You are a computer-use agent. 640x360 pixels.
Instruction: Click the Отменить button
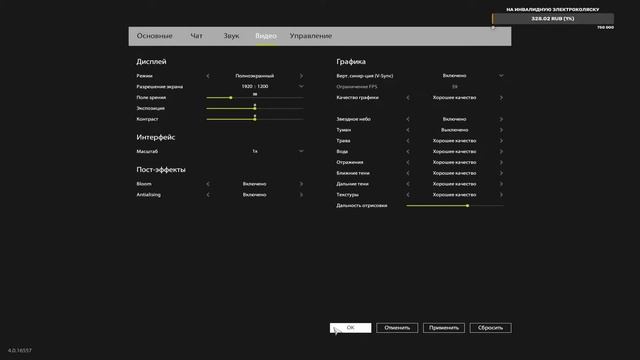[397, 328]
